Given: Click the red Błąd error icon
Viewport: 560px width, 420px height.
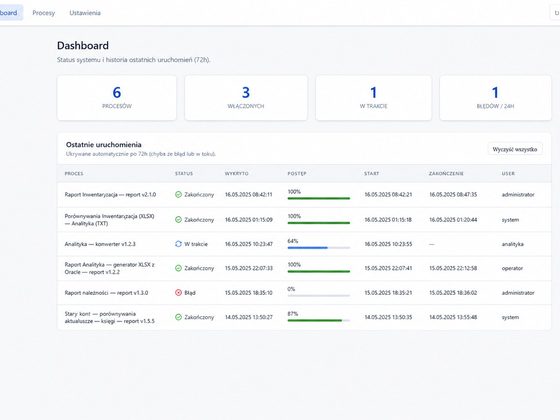Looking at the screenshot, I should pos(179,292).
